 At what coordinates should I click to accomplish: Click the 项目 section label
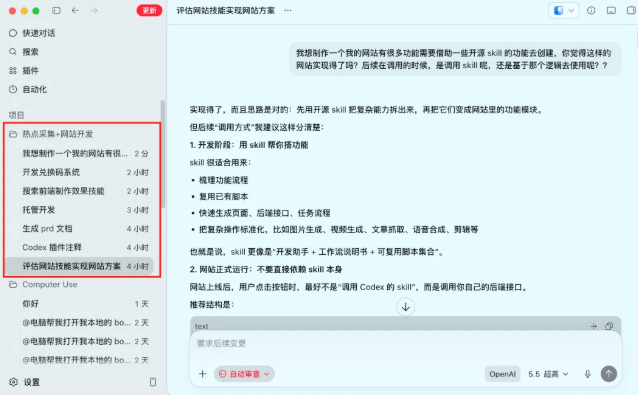(17, 115)
